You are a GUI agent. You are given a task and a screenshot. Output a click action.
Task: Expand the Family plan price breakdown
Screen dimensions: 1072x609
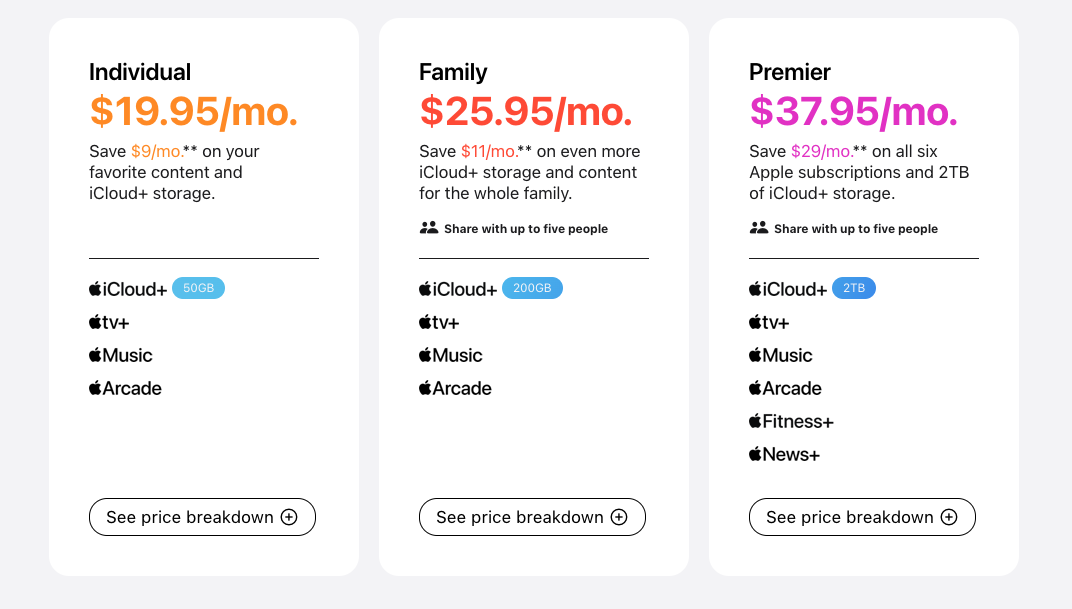(532, 517)
